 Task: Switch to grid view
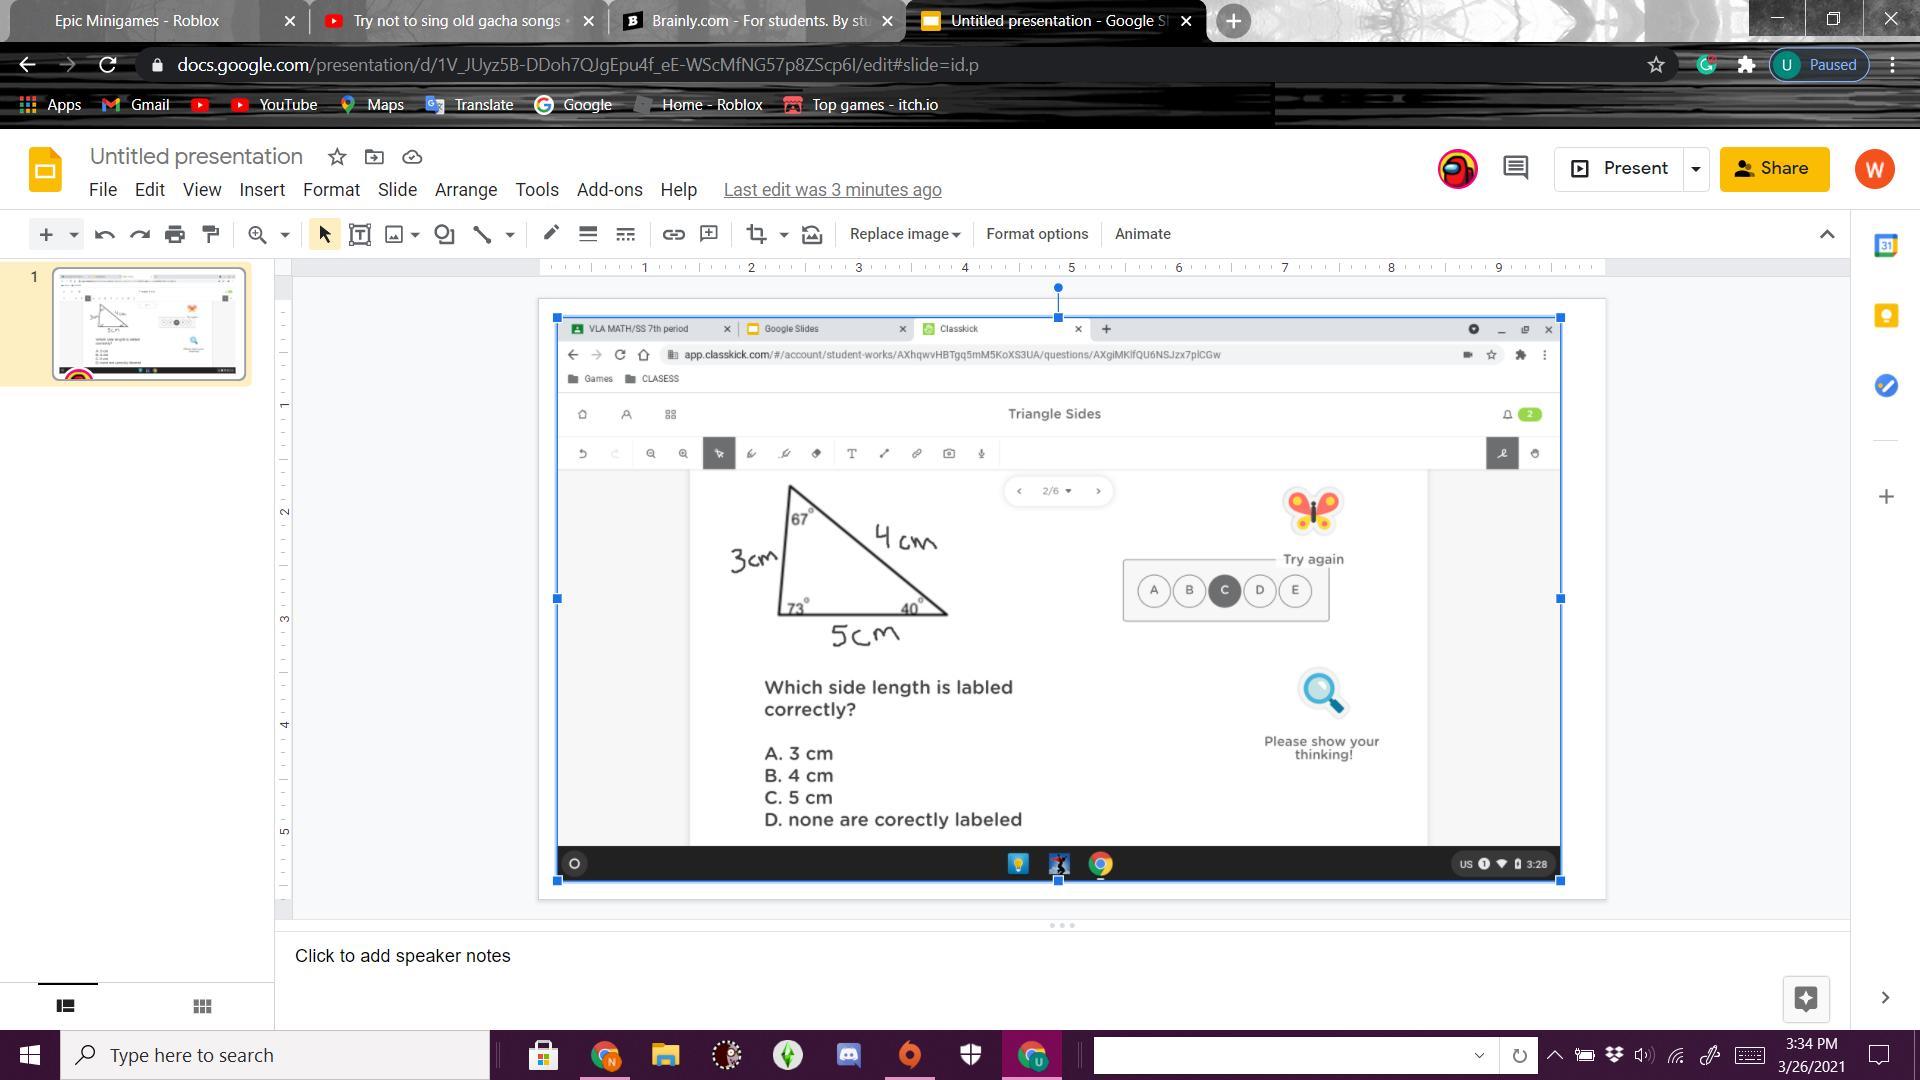click(x=202, y=1006)
